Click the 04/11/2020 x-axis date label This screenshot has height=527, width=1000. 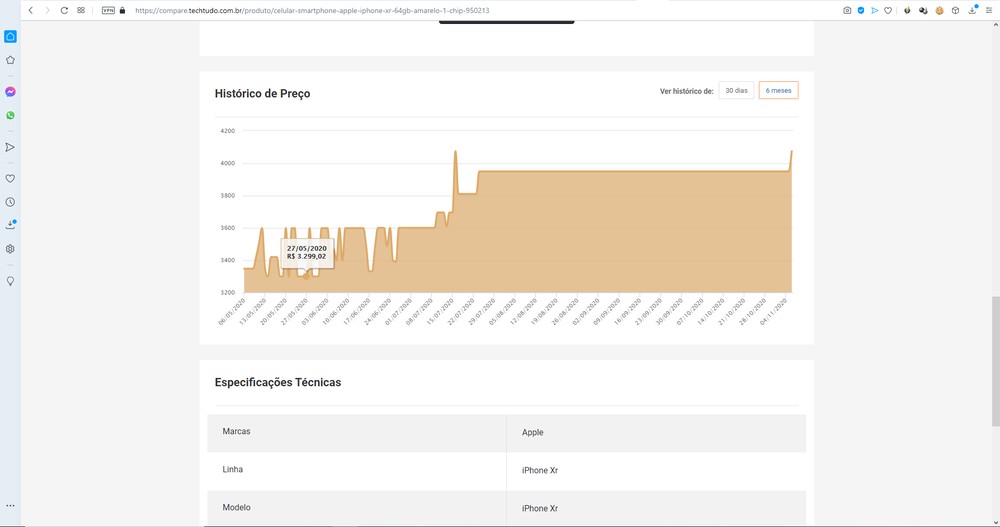coord(774,312)
